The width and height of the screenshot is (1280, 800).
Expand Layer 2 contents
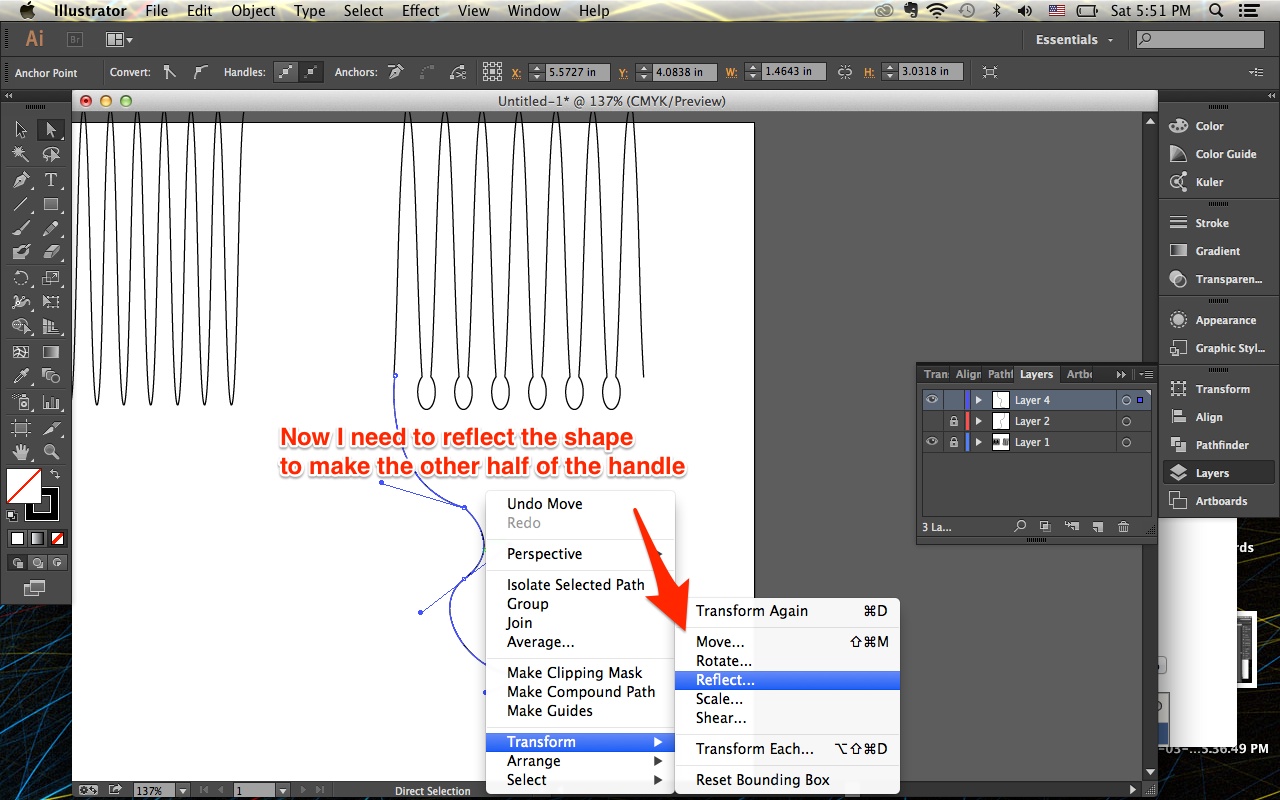pyautogui.click(x=979, y=421)
